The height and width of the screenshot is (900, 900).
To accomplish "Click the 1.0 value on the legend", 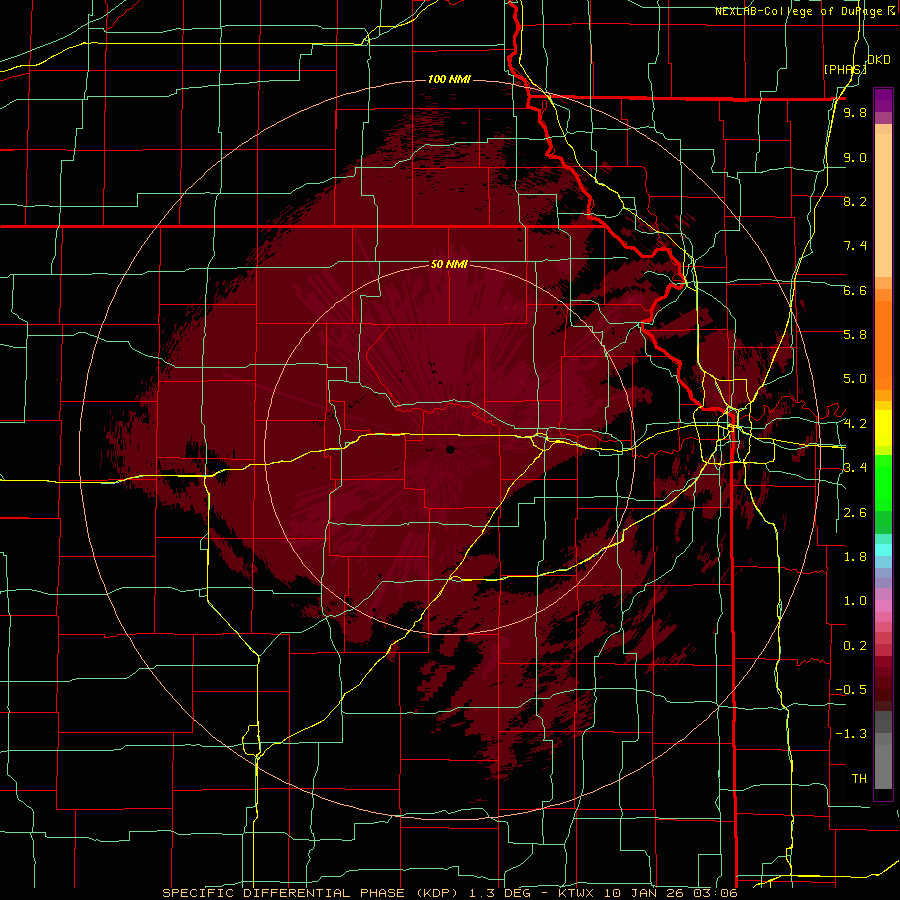I will click(855, 601).
